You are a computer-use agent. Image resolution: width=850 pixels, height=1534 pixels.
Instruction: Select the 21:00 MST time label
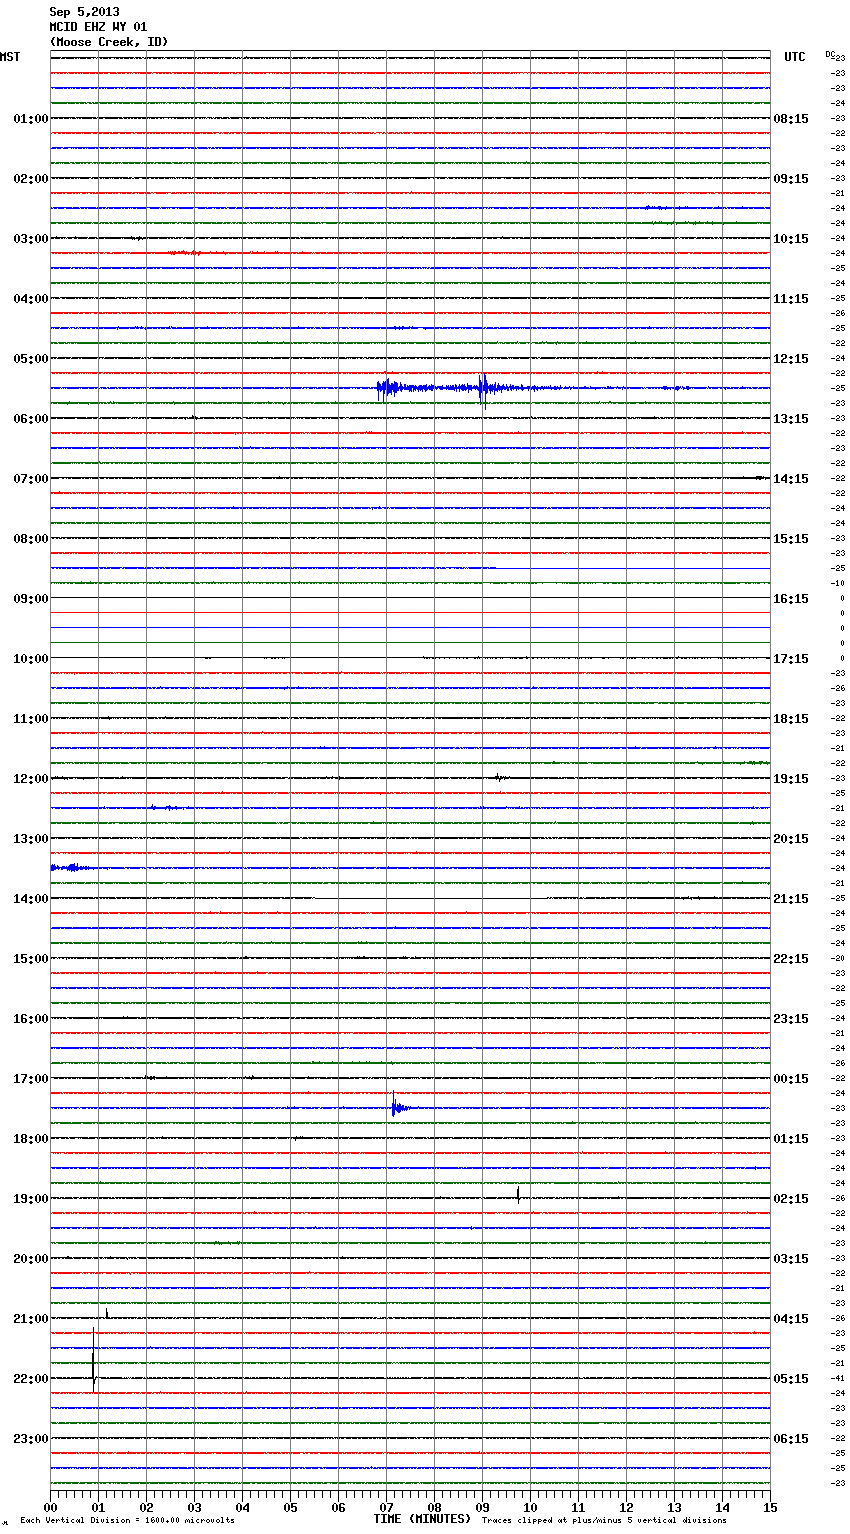point(30,1319)
